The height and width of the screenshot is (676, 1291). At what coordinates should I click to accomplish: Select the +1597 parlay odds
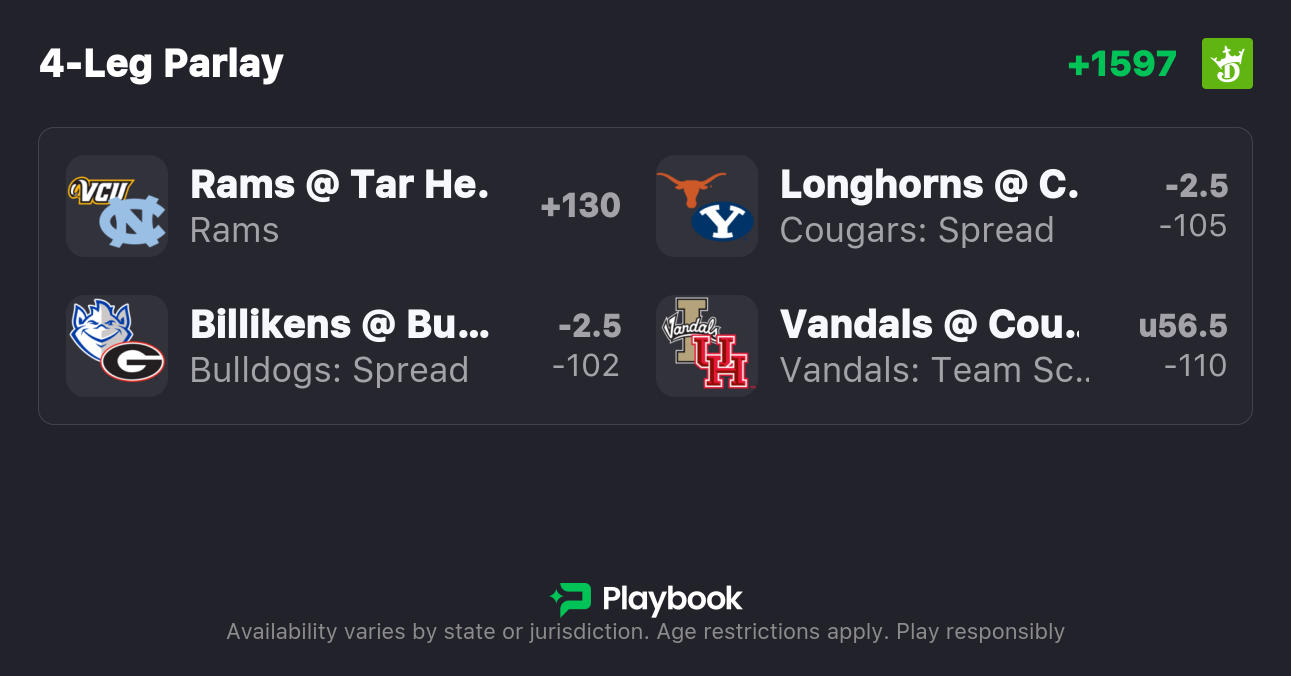1122,64
